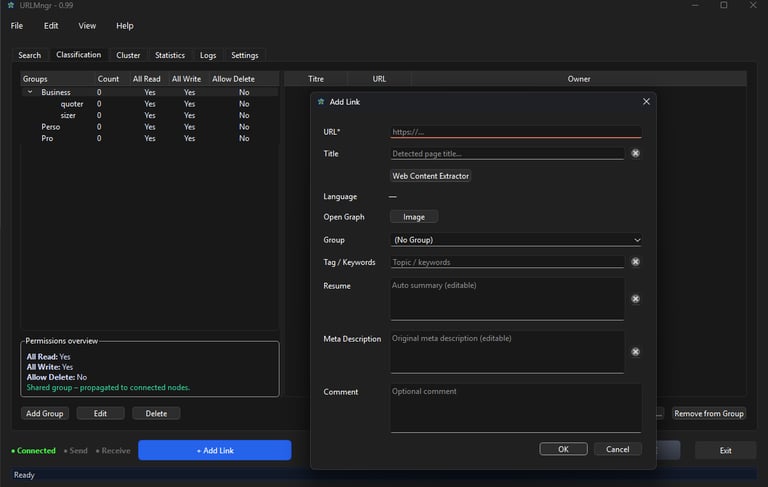Click the Add Link dialog title icon
The height and width of the screenshot is (487, 768).
(321, 102)
